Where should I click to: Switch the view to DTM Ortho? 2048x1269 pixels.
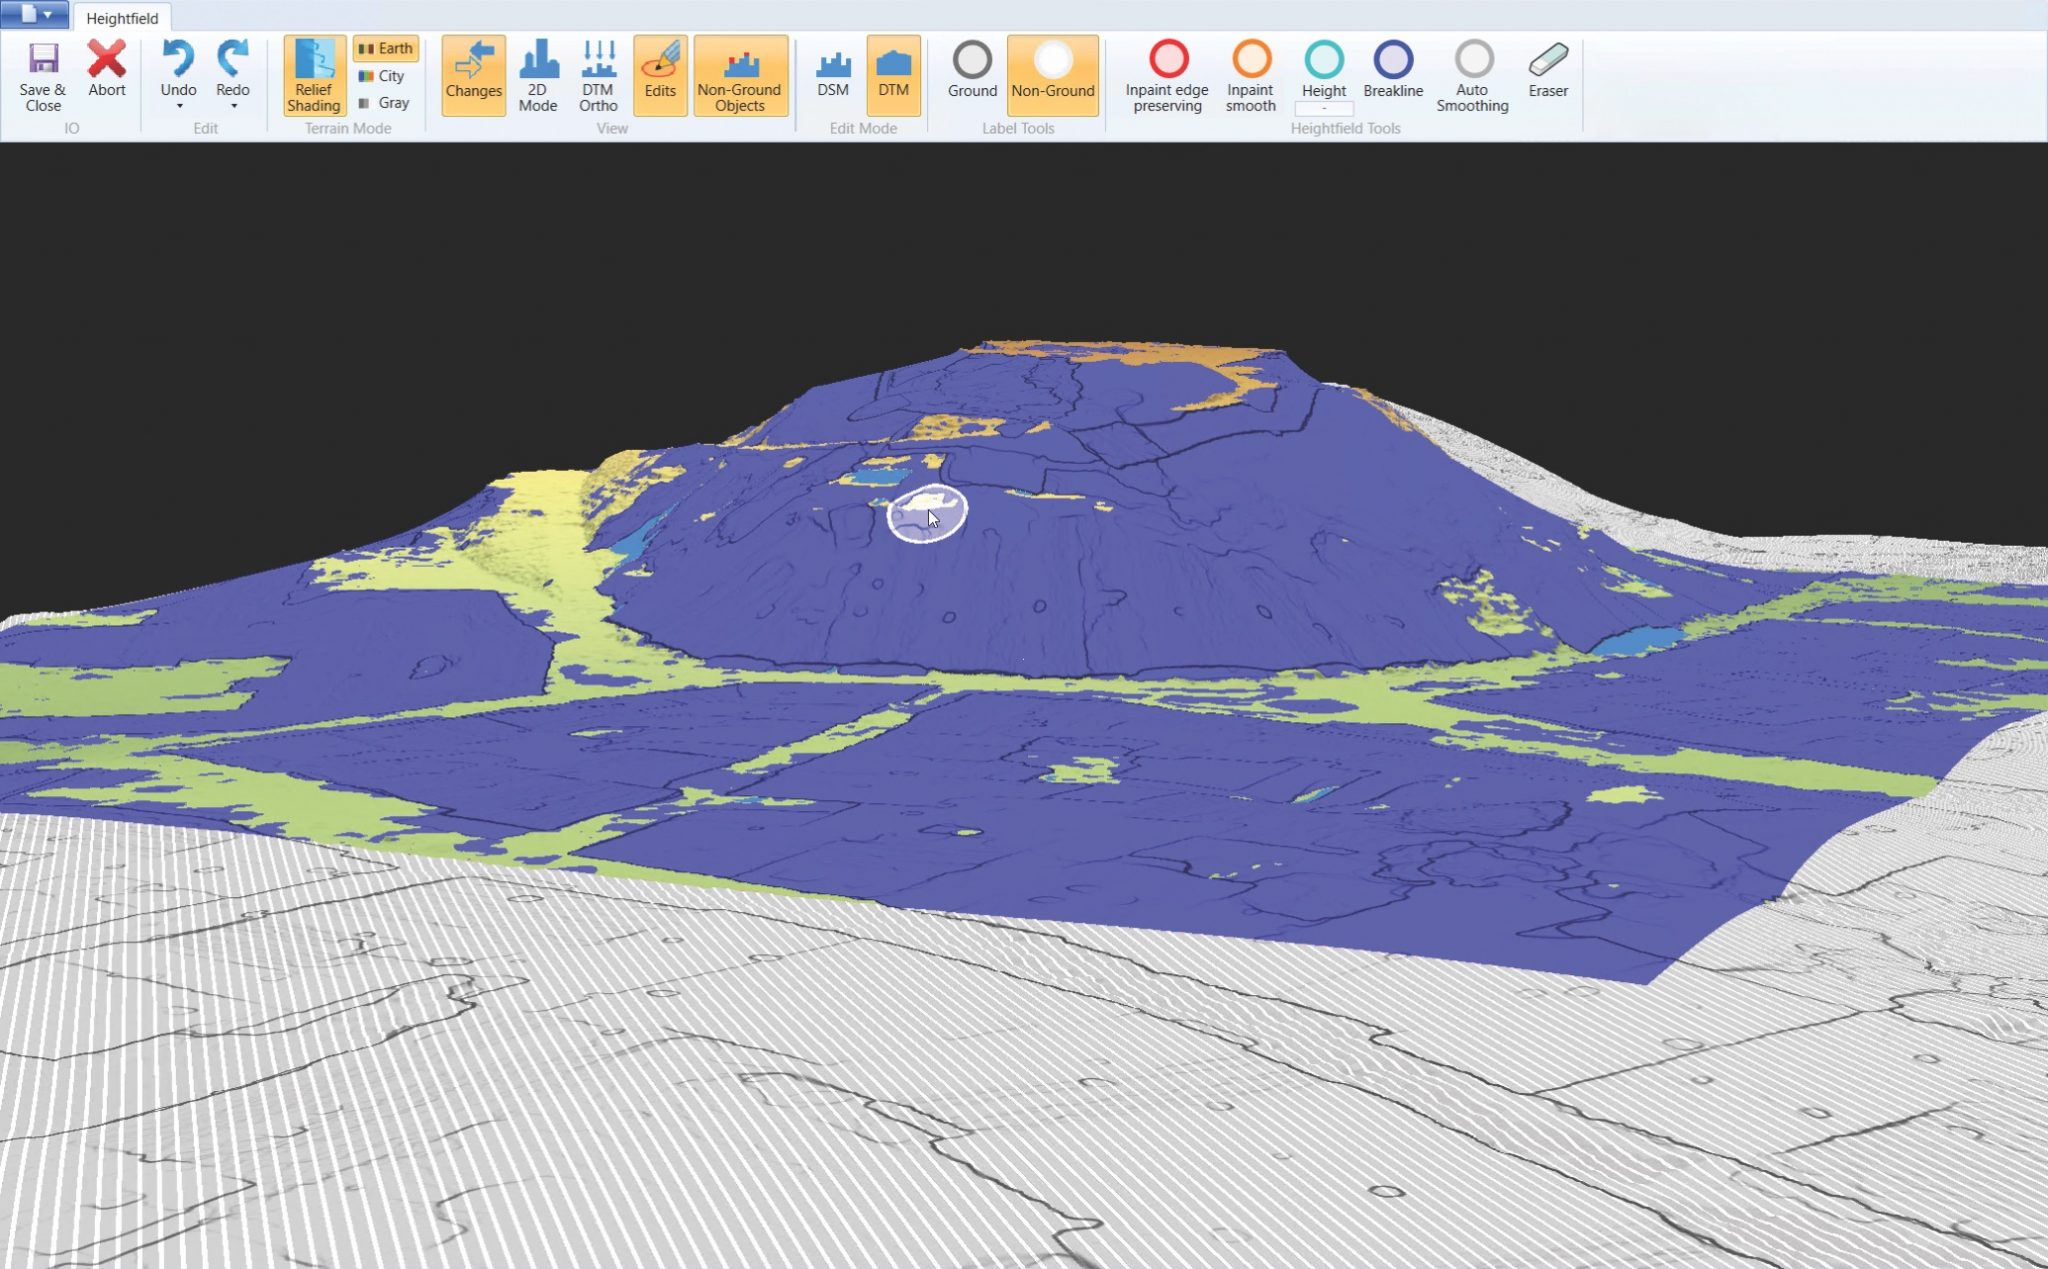pyautogui.click(x=597, y=75)
